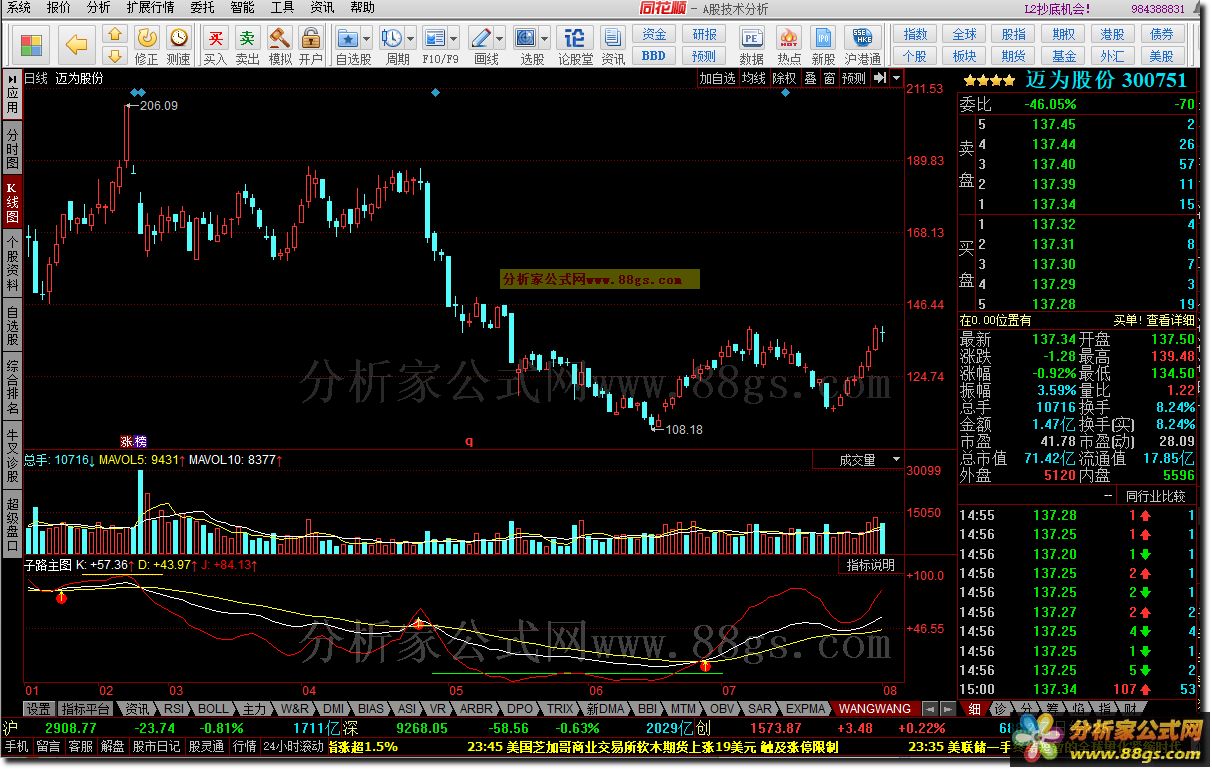Click the 查看详细 view details link
This screenshot has height=769, width=1212.
1170,320
